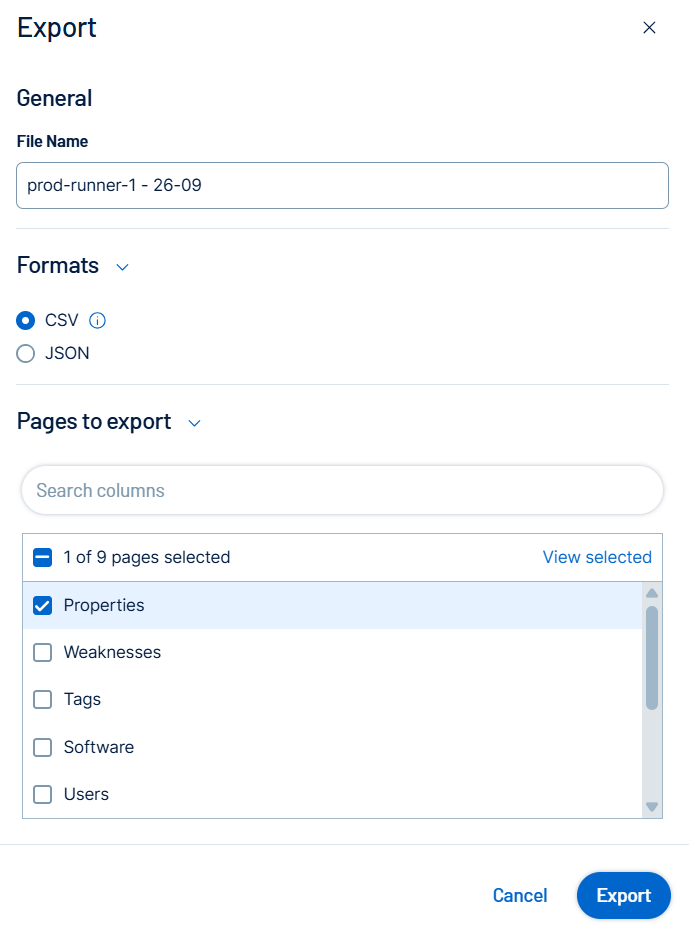Click the page list scroll up arrow

click(x=652, y=593)
